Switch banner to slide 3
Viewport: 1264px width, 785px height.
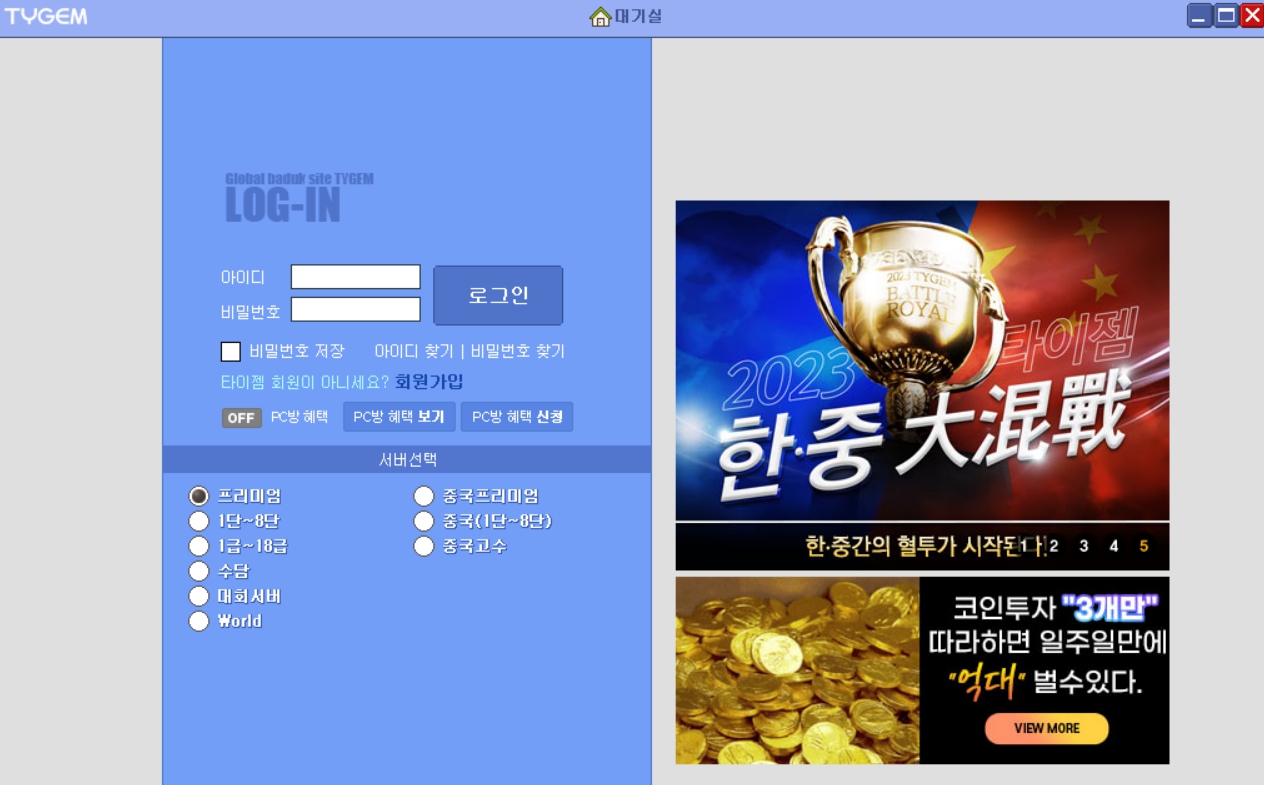[x=1084, y=546]
